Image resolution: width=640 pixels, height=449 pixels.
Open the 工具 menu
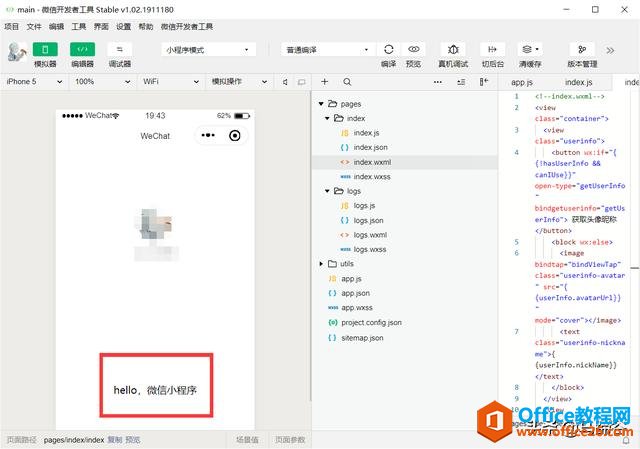pyautogui.click(x=79, y=27)
